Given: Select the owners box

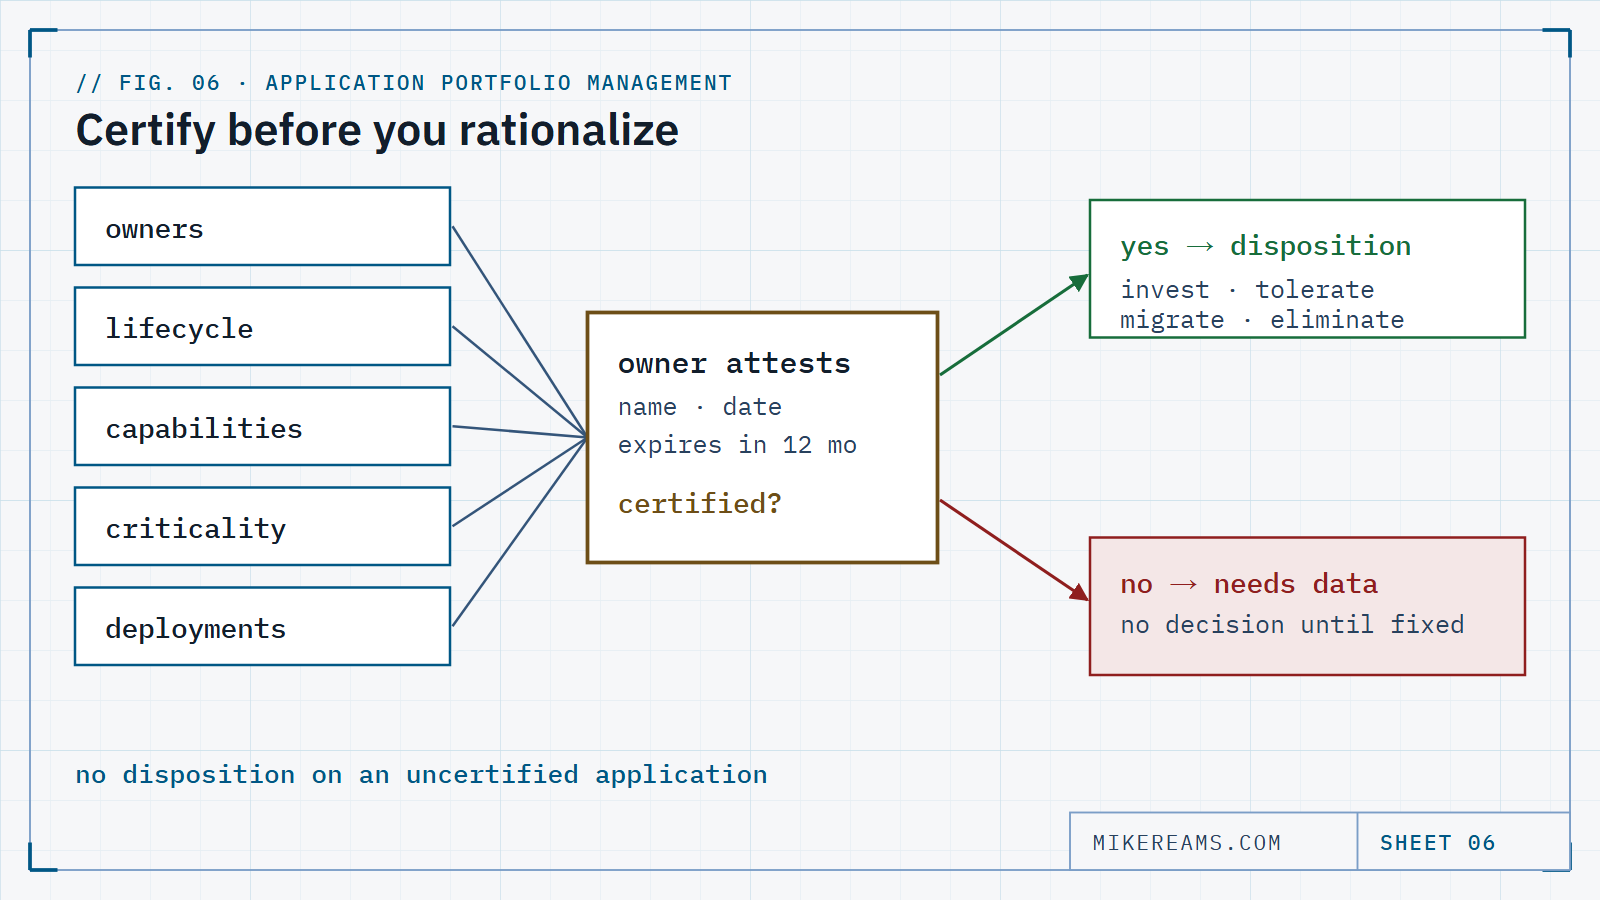Looking at the screenshot, I should [262, 226].
